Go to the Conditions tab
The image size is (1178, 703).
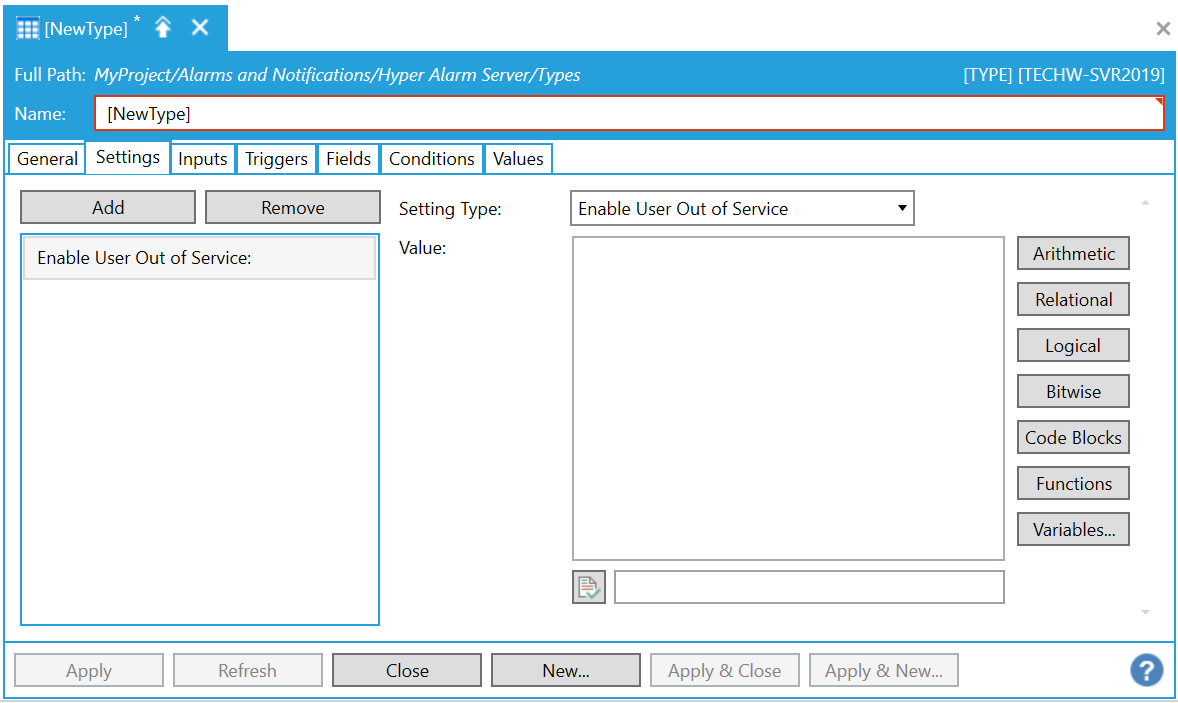[432, 158]
